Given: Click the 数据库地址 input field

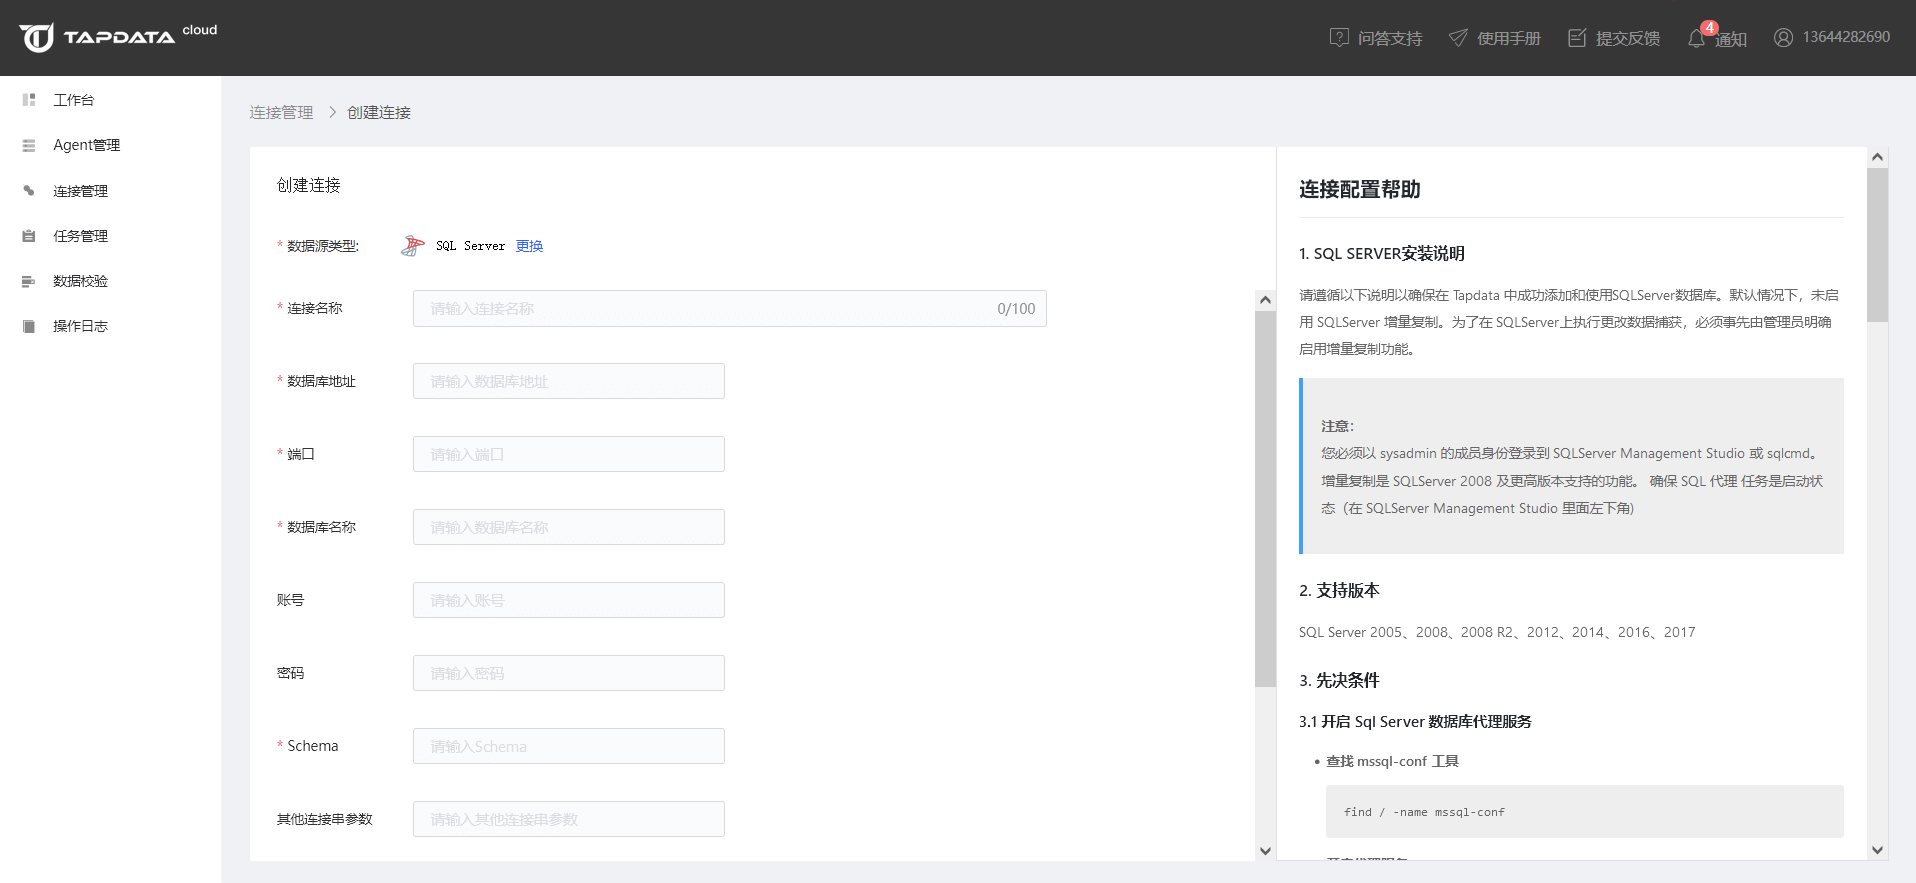Looking at the screenshot, I should [x=569, y=381].
